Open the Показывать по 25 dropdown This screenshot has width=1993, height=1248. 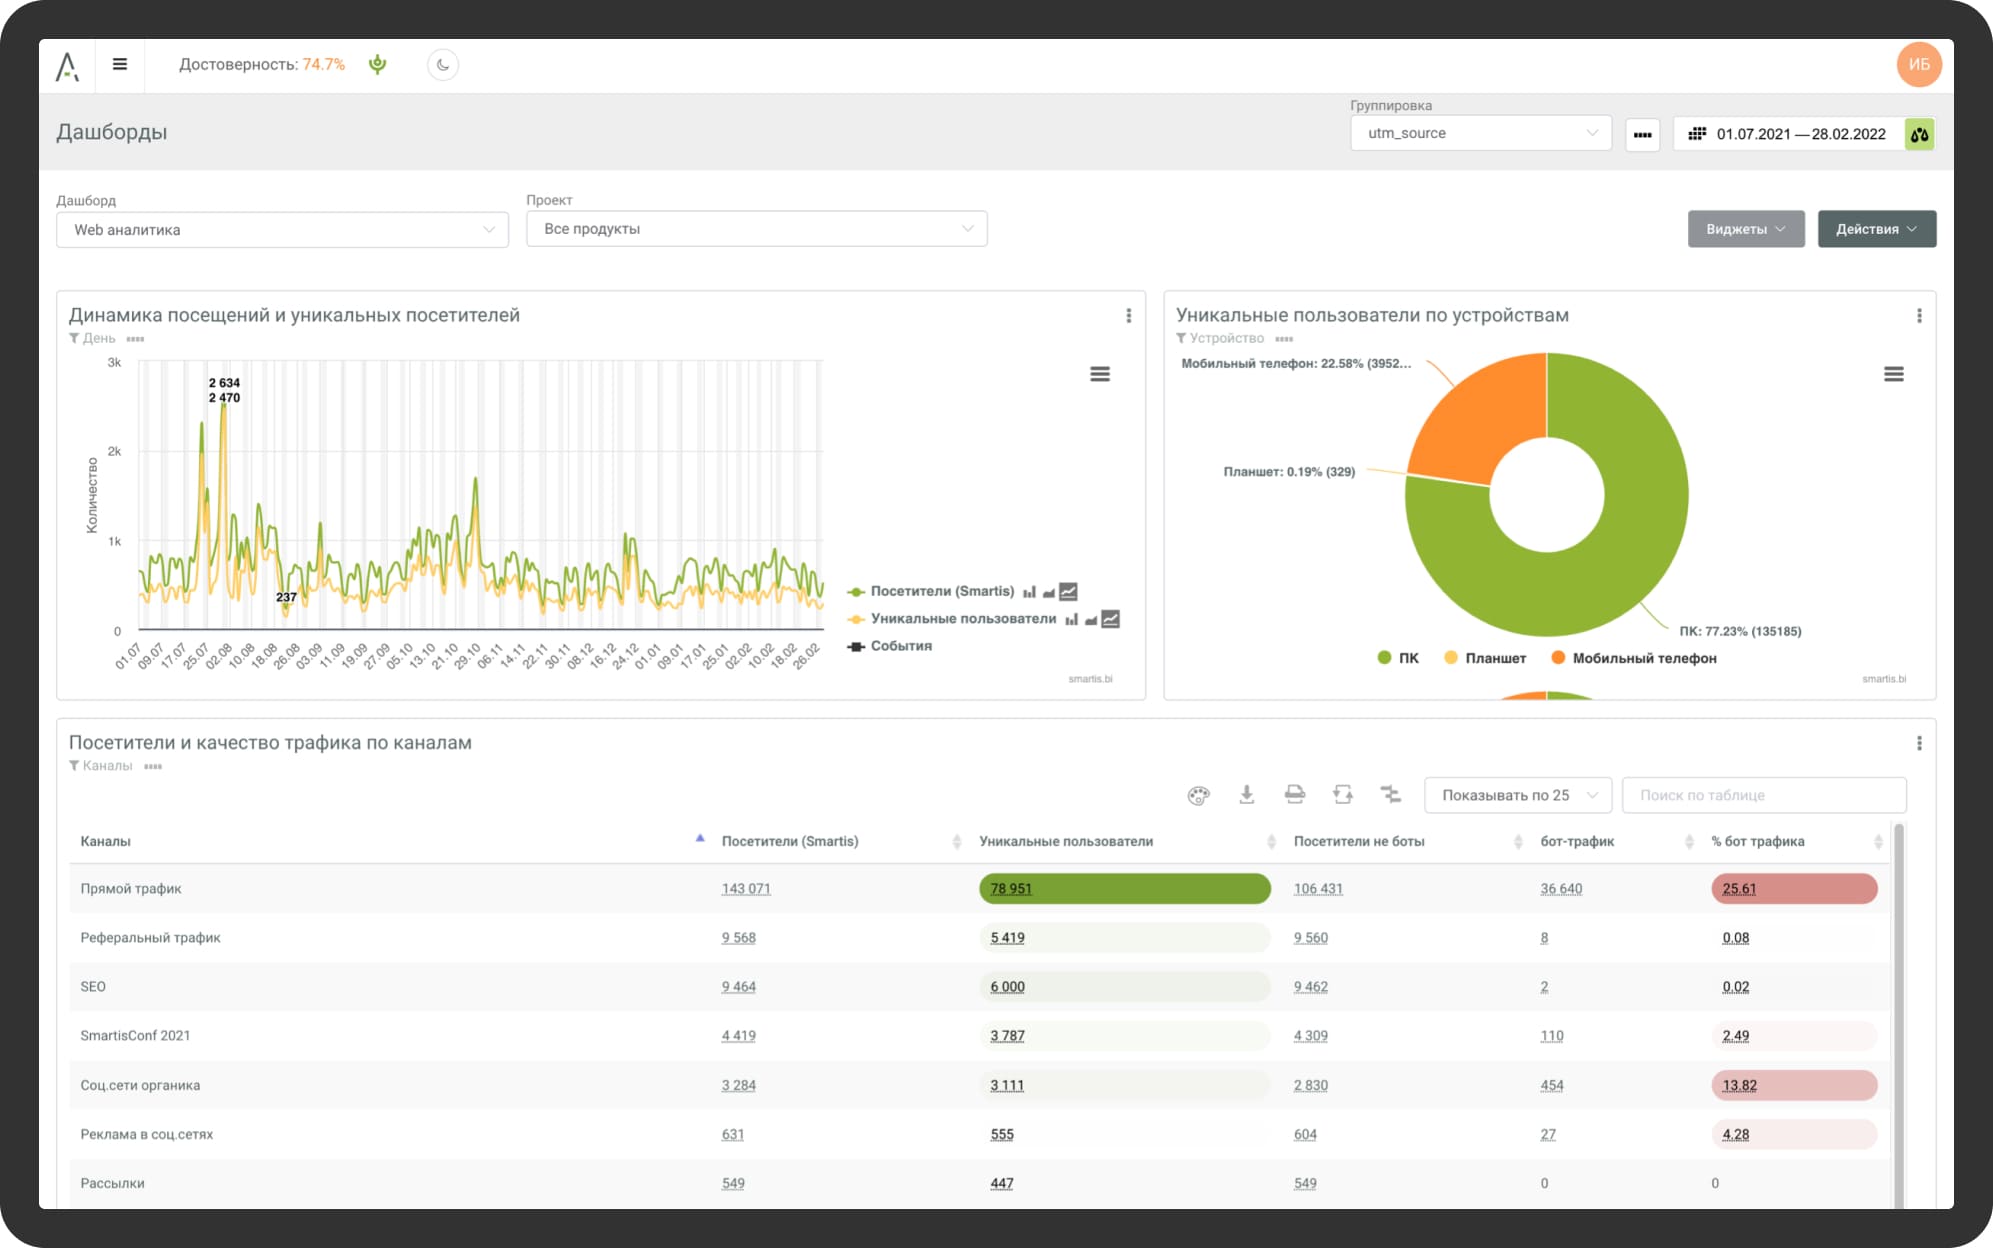point(1517,795)
